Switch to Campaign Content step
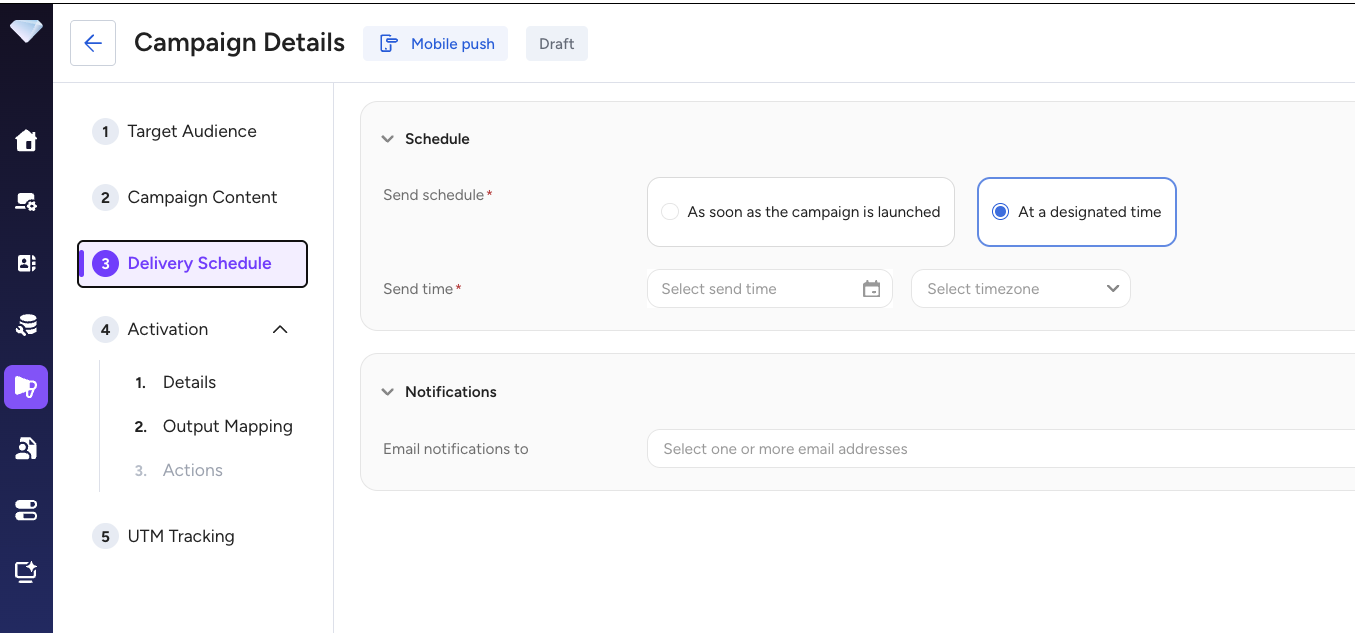The width and height of the screenshot is (1355, 633). 202,197
